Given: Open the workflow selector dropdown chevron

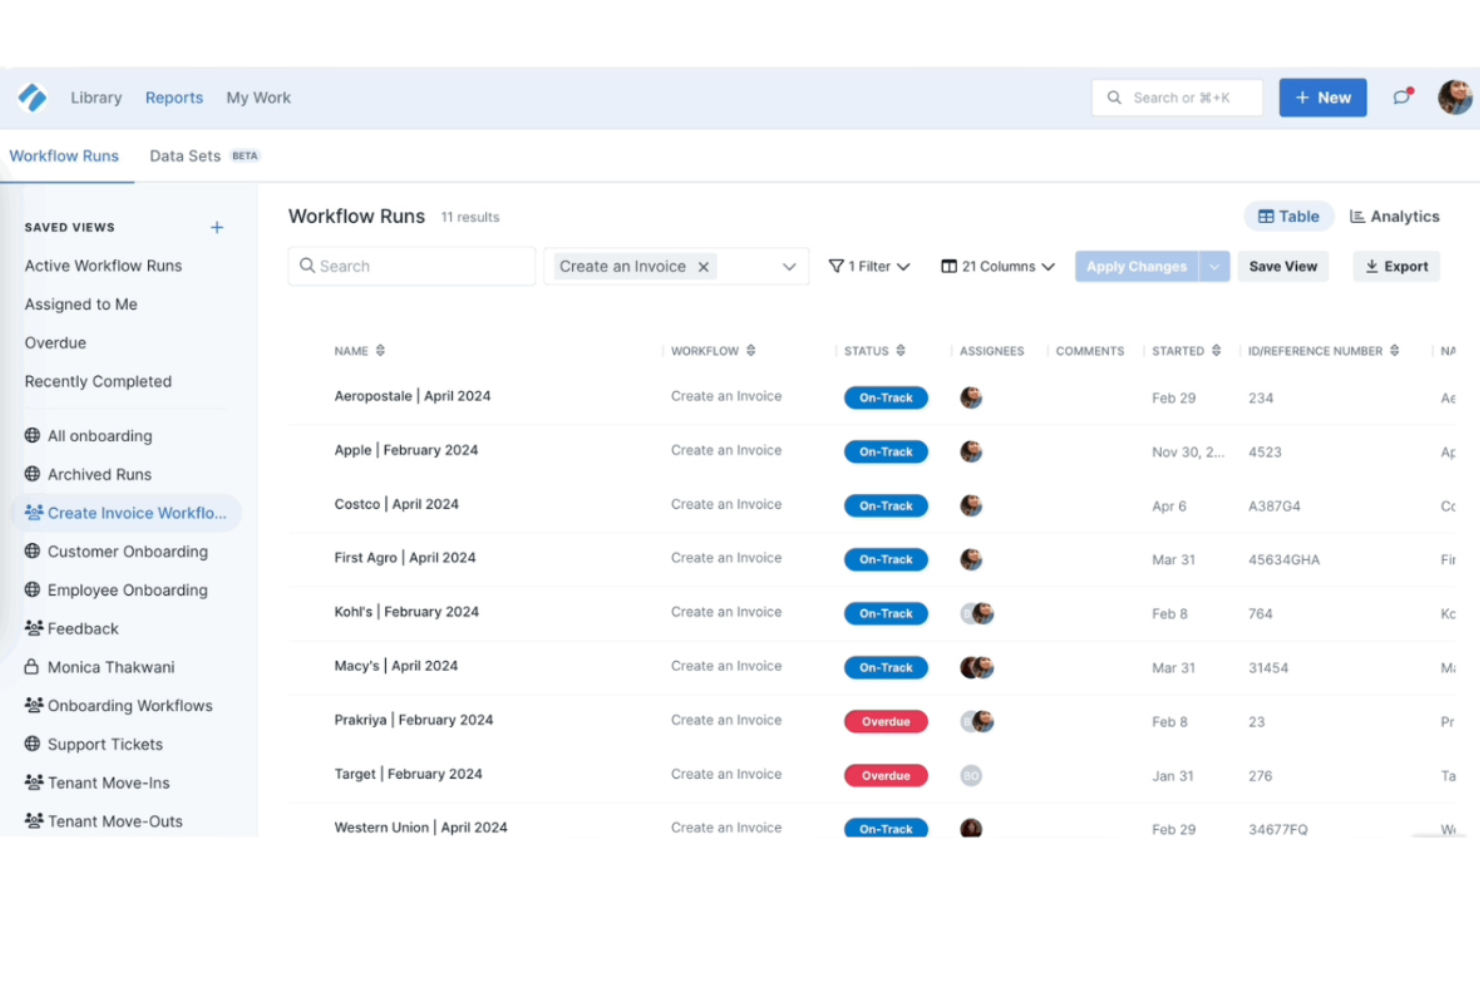Looking at the screenshot, I should [789, 267].
